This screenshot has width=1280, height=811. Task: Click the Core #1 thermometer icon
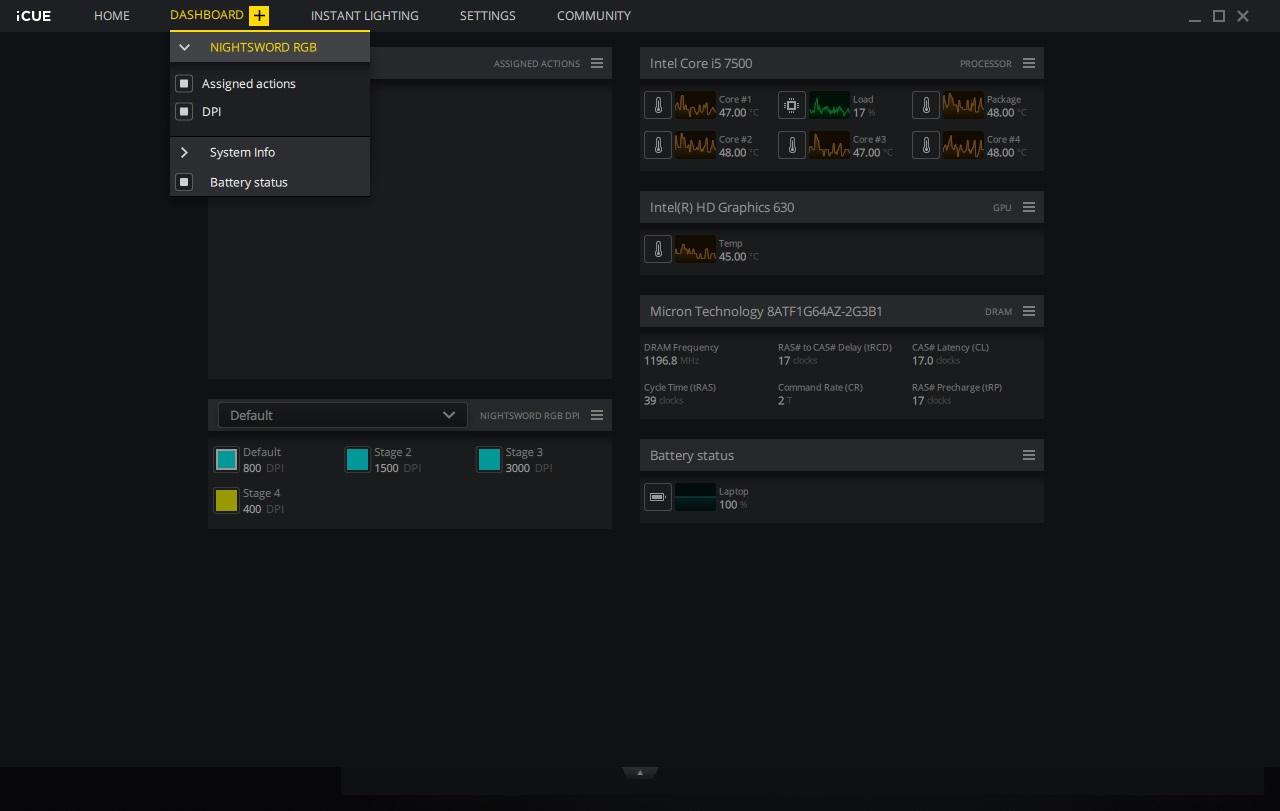658,105
